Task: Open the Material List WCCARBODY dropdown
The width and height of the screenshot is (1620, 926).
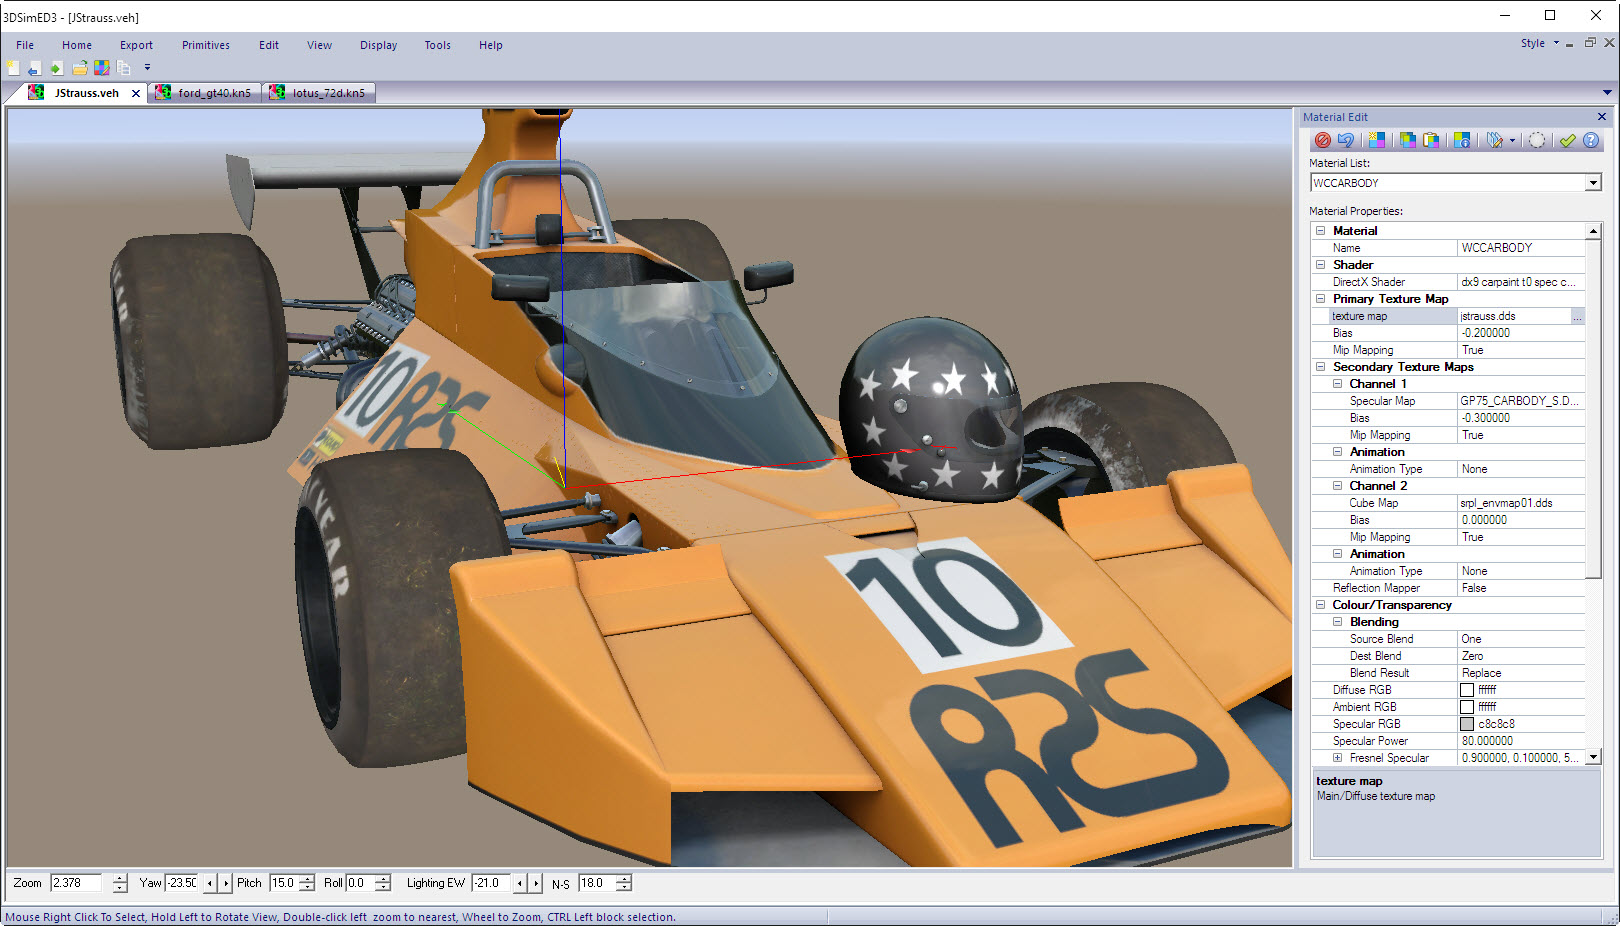Action: (x=1593, y=183)
